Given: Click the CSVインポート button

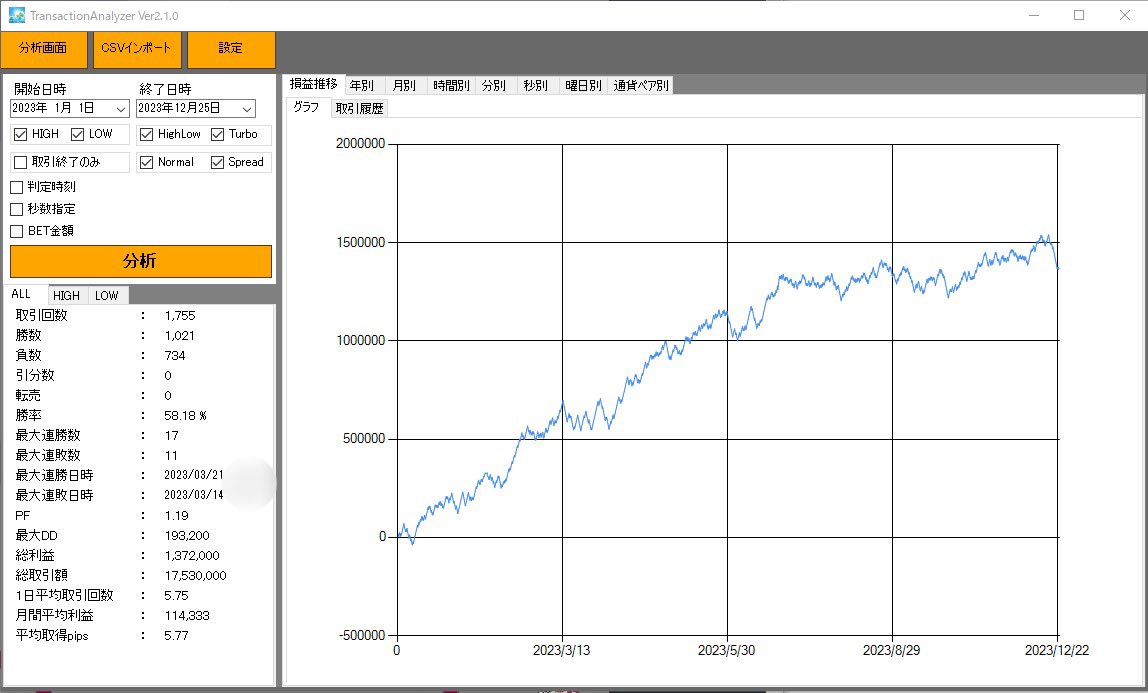Looking at the screenshot, I should [x=136, y=49].
